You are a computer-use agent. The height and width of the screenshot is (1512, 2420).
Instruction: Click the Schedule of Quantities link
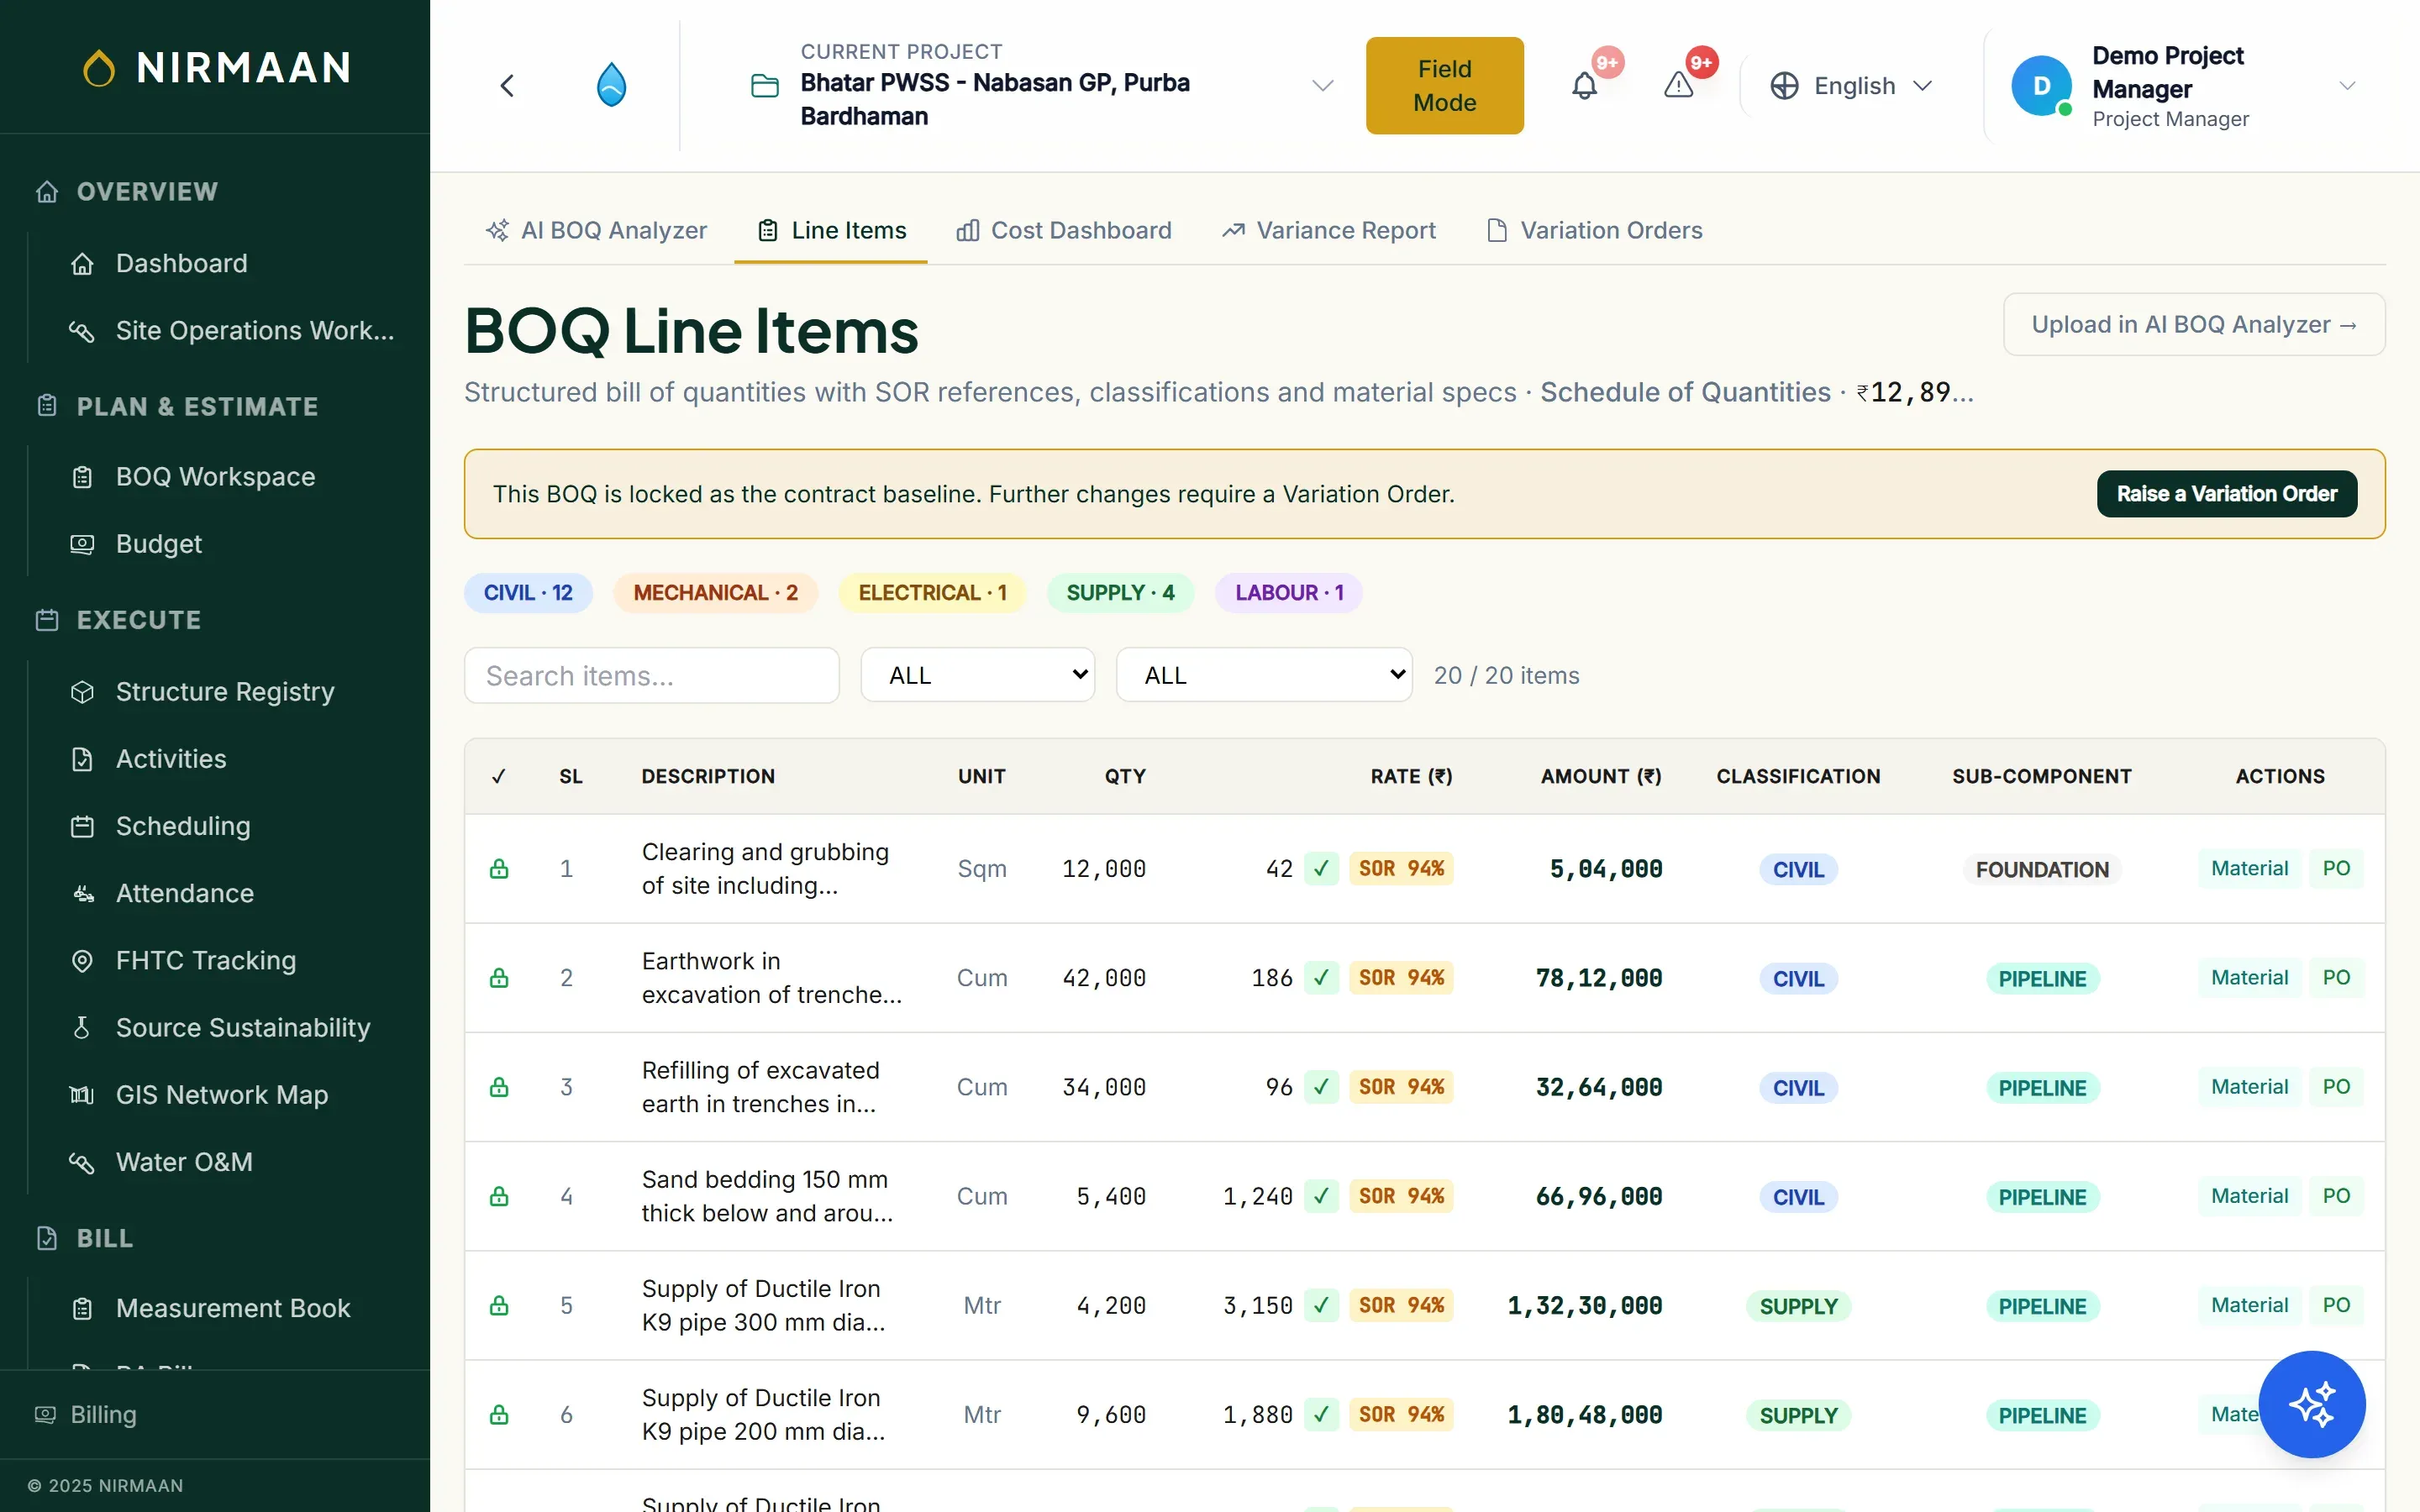click(1685, 392)
